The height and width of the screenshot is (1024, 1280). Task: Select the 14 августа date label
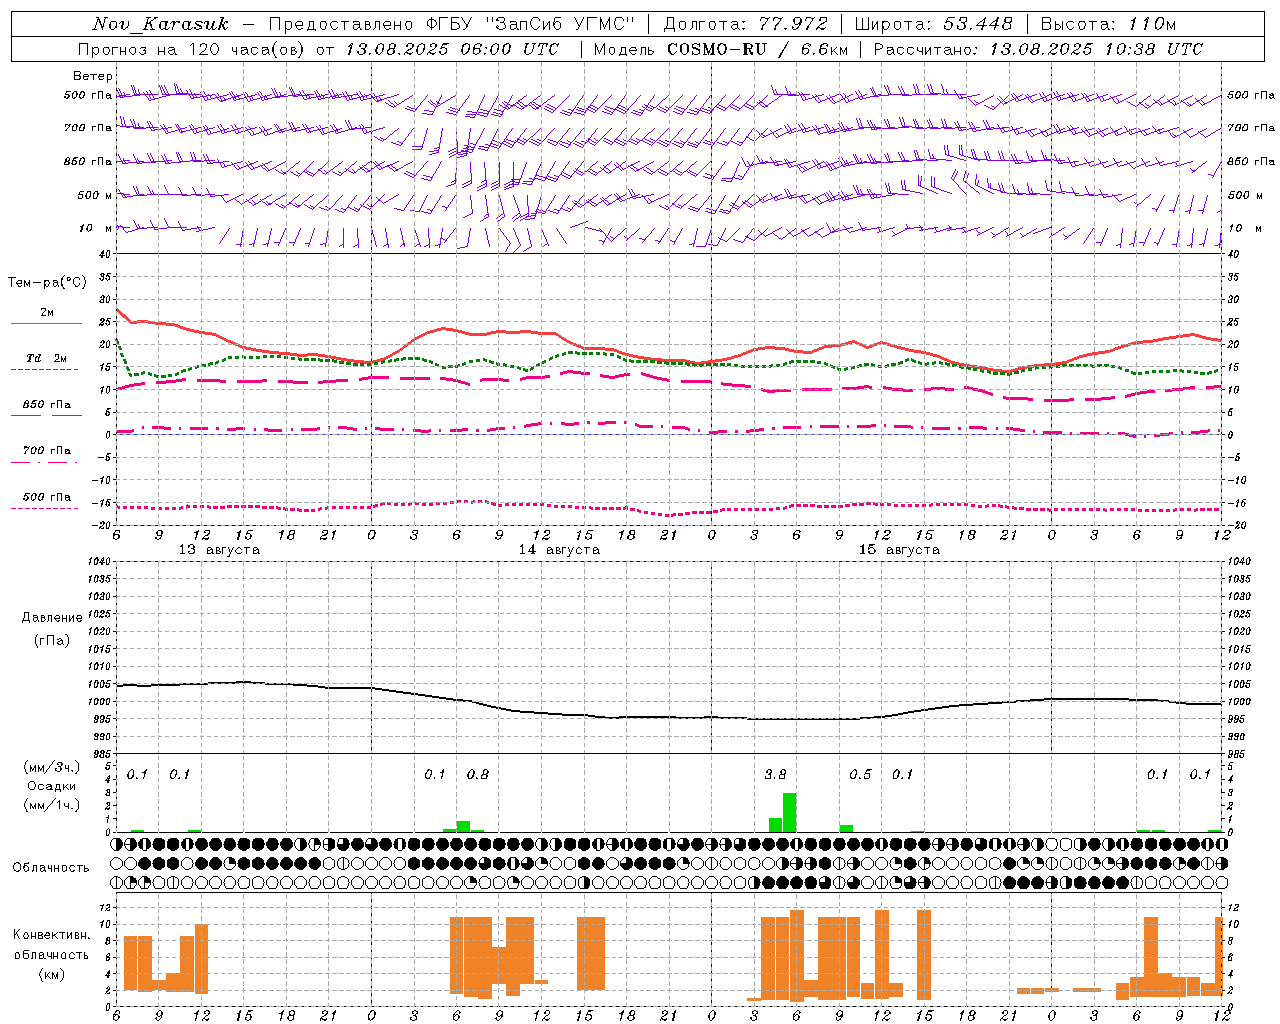pos(559,550)
